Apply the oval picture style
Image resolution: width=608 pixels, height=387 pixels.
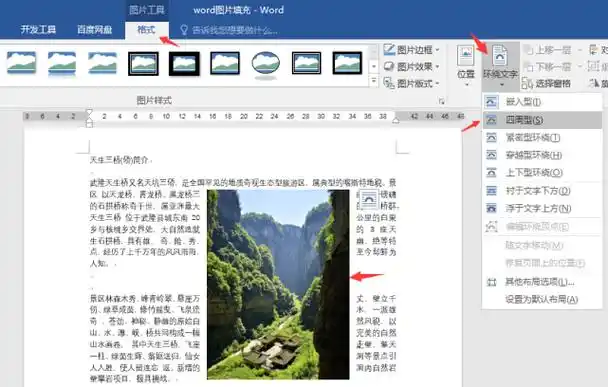pyautogui.click(x=266, y=64)
